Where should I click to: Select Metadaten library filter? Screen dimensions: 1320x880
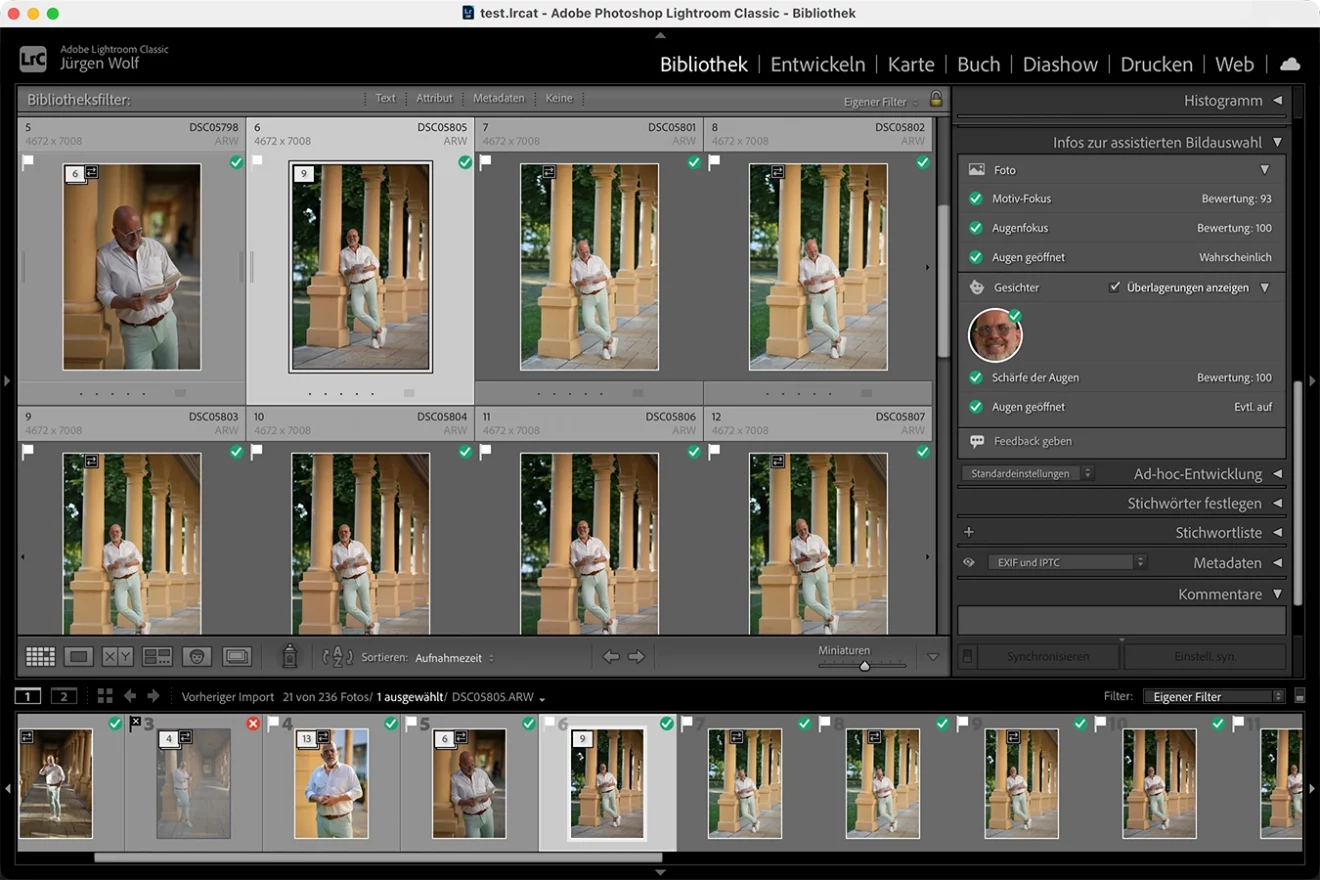499,98
